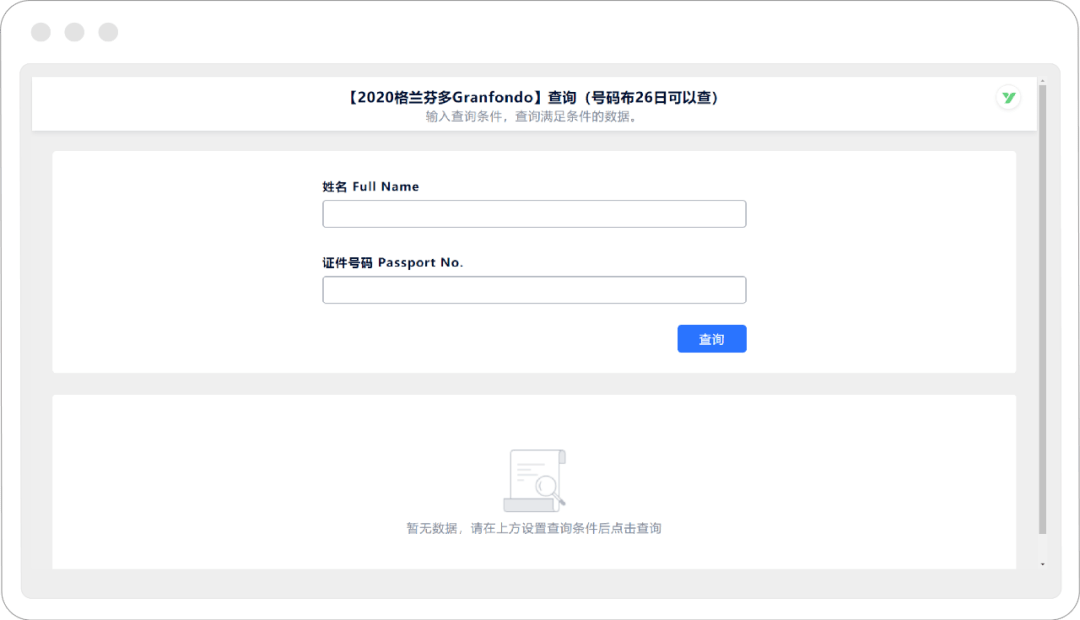Click the middle window control dot

tap(74, 32)
